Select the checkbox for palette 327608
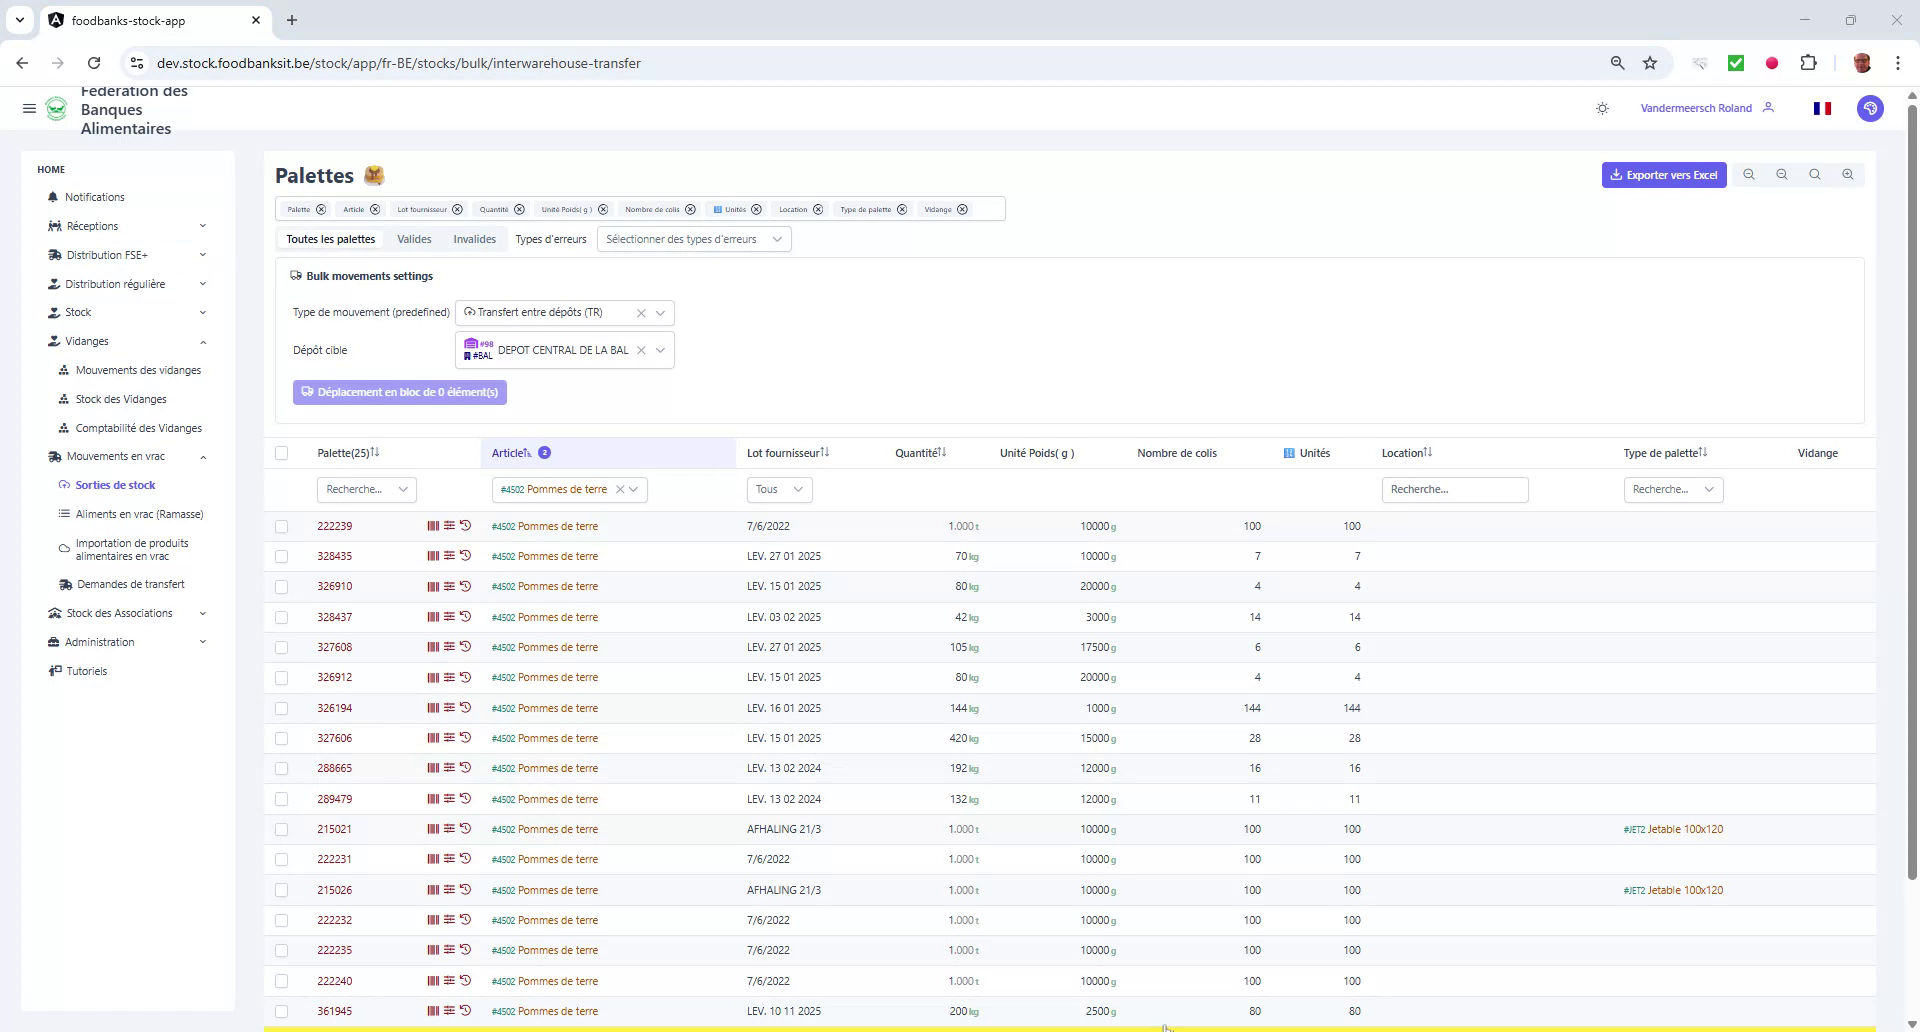1920x1032 pixels. pos(282,648)
